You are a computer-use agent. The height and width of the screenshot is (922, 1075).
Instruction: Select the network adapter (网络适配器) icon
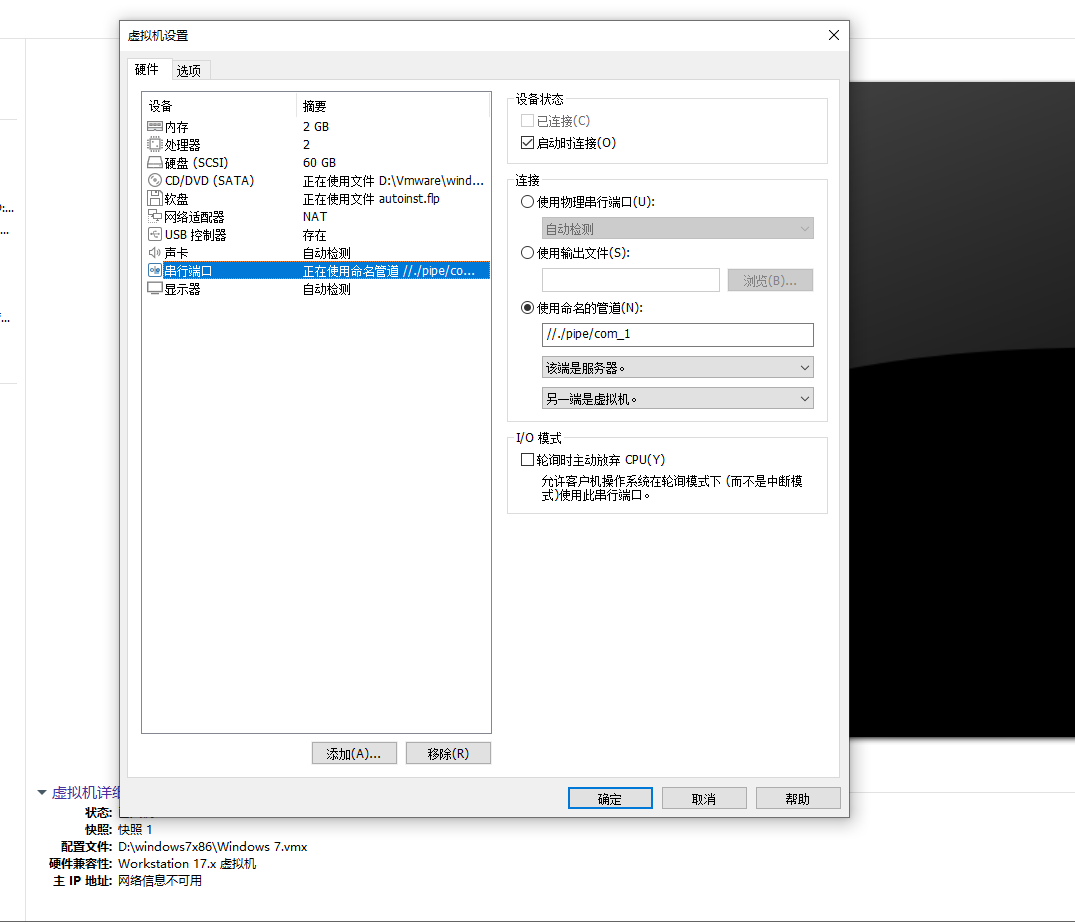click(x=155, y=217)
